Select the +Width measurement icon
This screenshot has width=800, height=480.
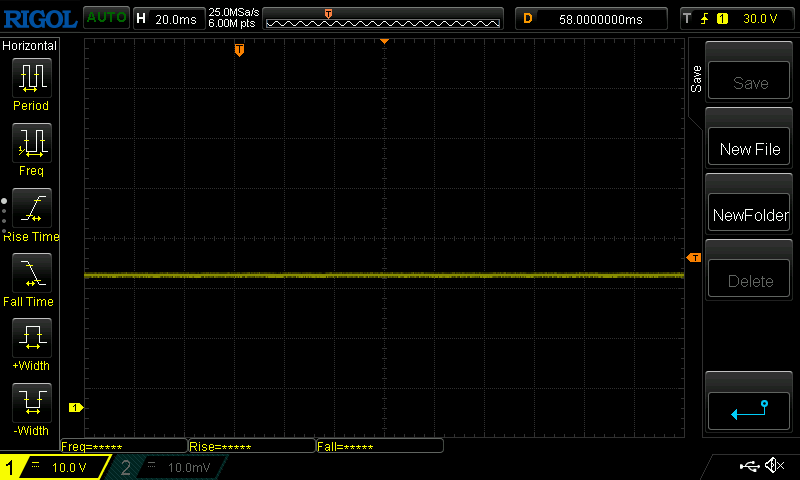point(32,337)
